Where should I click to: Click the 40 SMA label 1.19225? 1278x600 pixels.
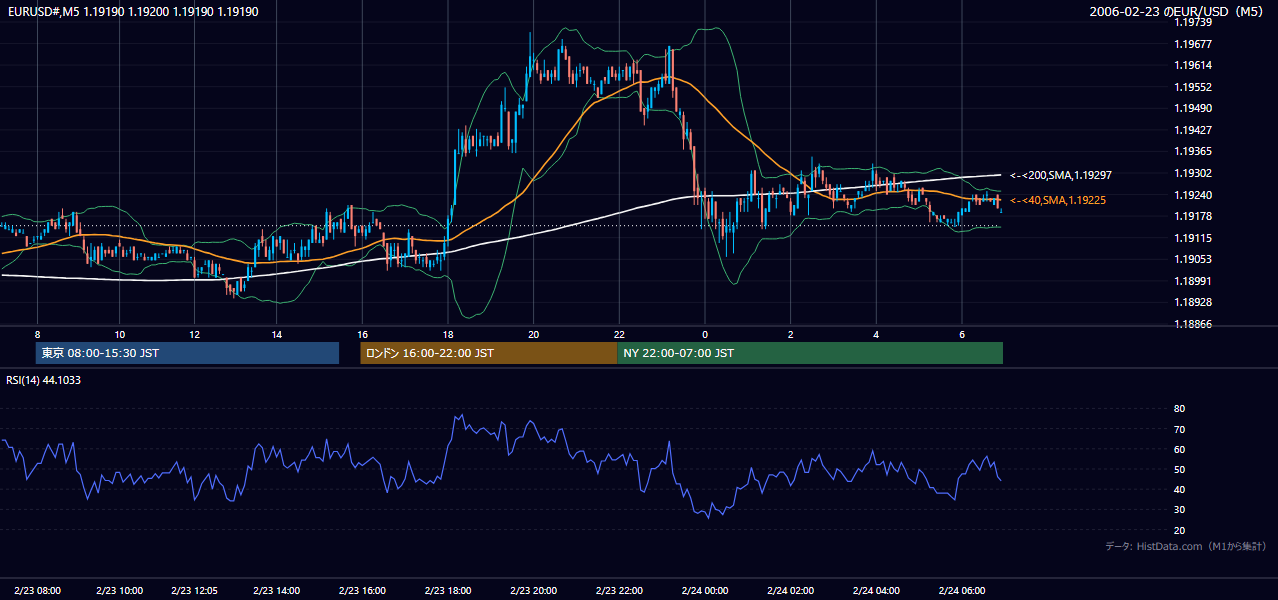coord(1057,200)
